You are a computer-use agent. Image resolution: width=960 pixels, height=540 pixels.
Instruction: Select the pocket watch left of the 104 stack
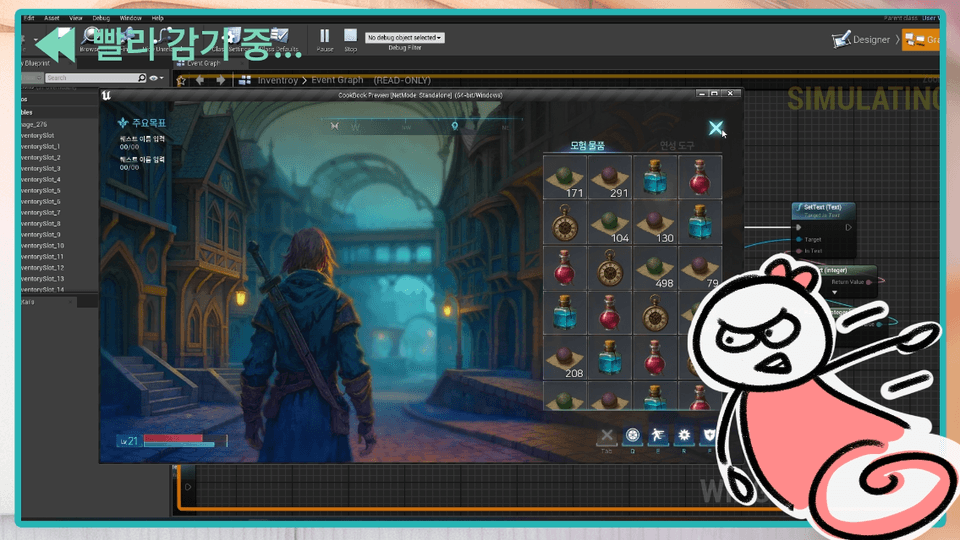(x=564, y=223)
